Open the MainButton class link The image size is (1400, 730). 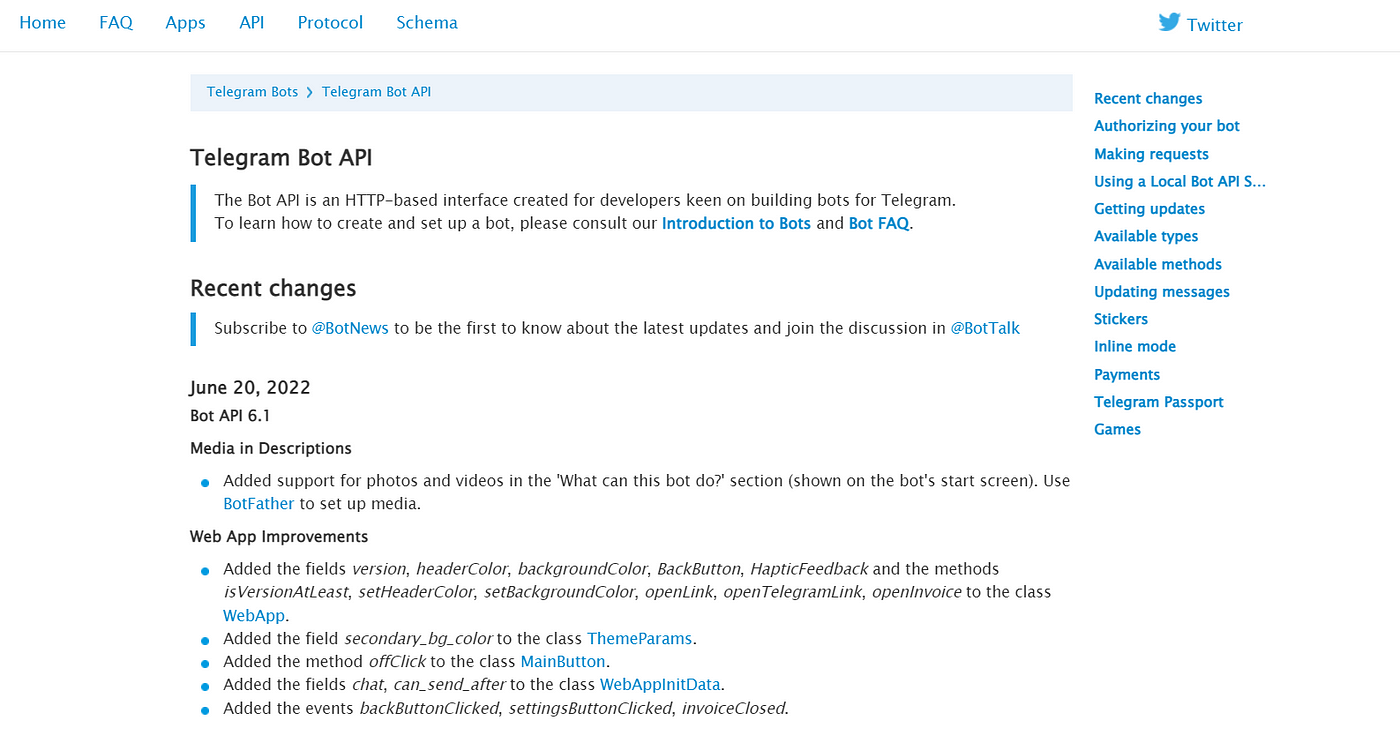coord(563,661)
